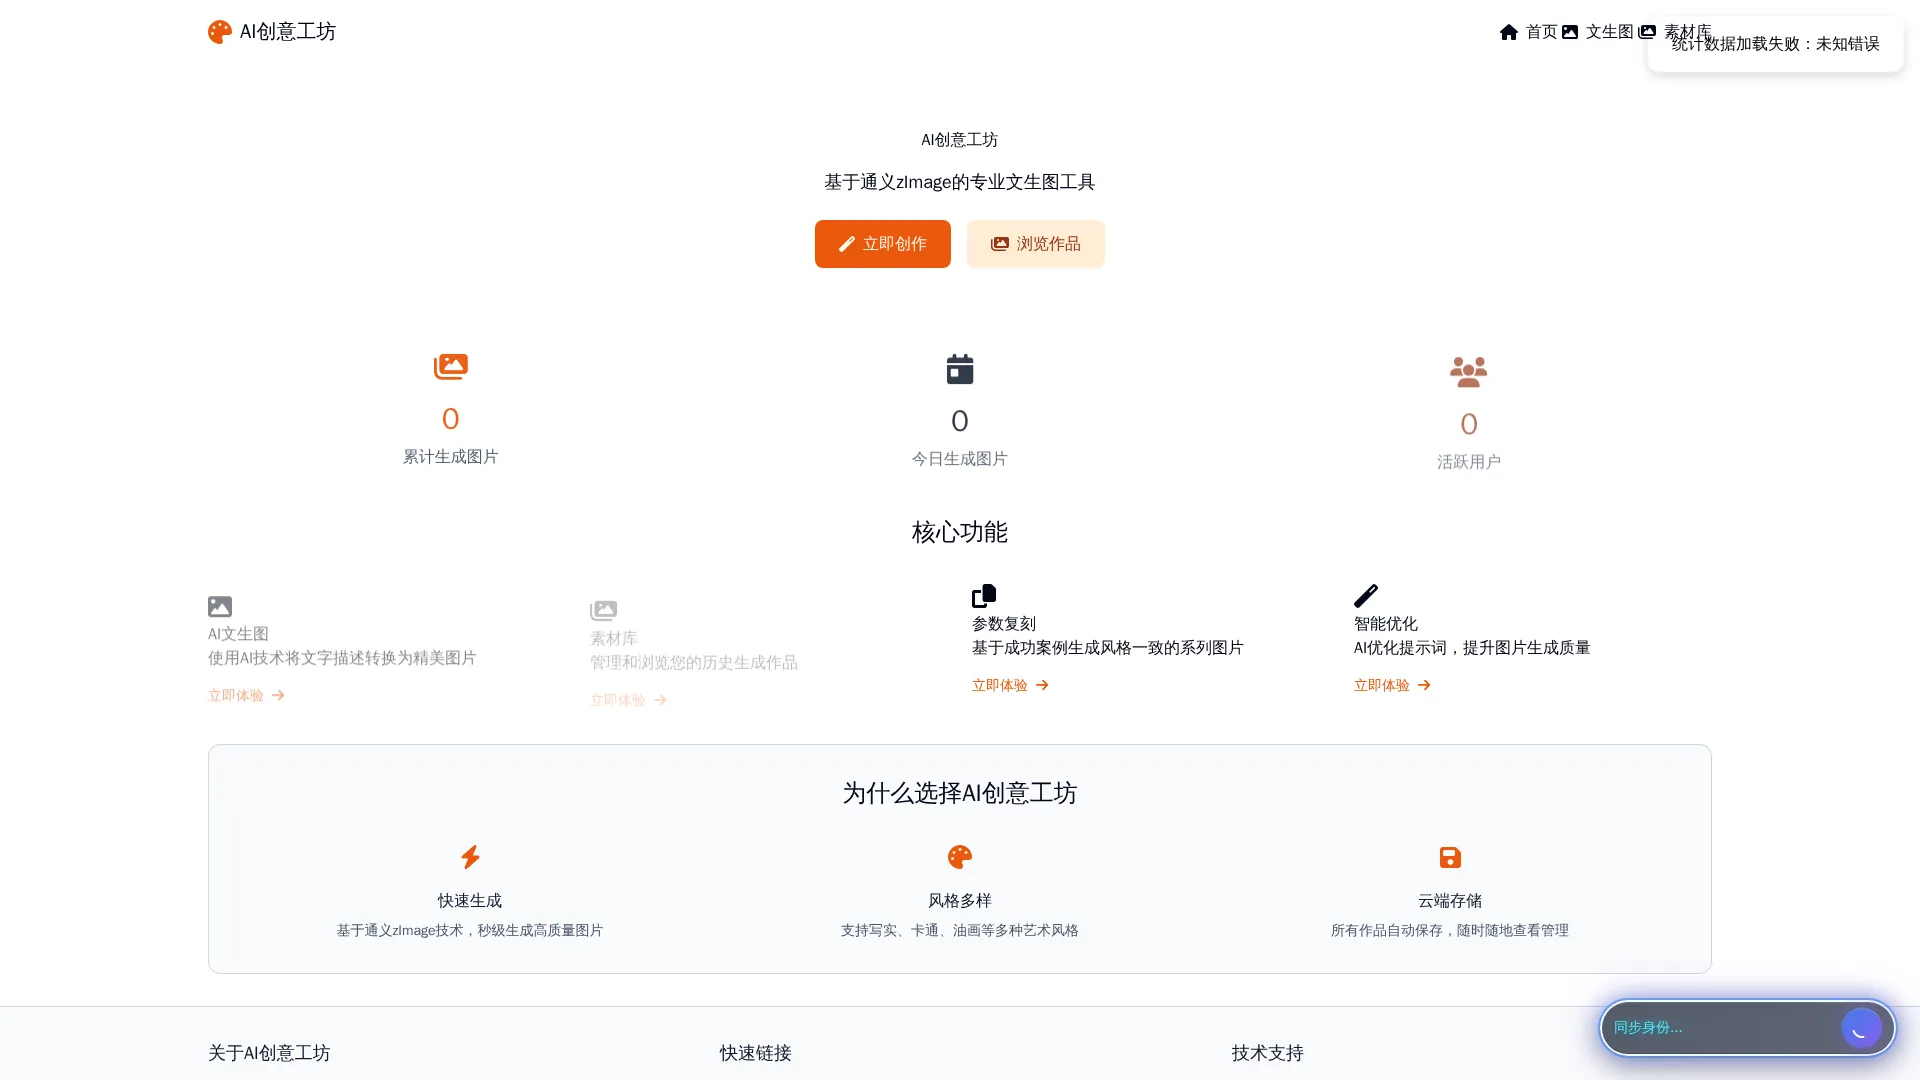The width and height of the screenshot is (1920, 1080).
Task: Click the 同步身份 loading notification
Action: (1745, 1027)
